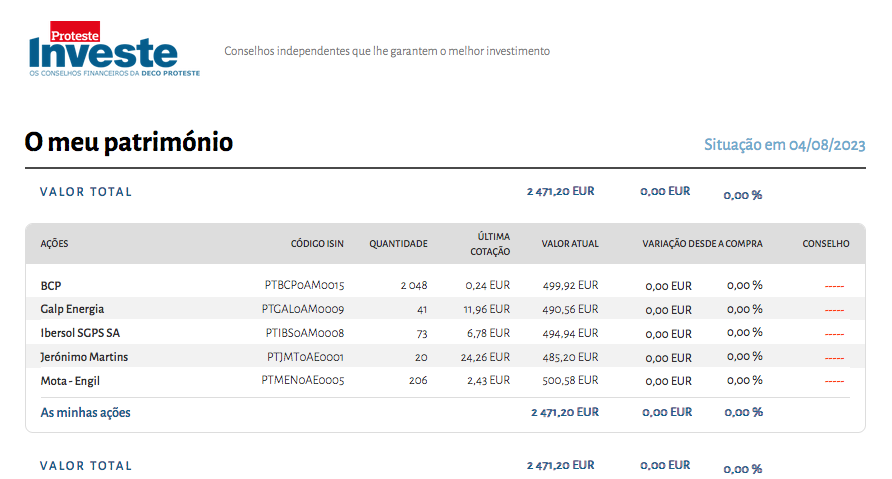Click the As minhas ações link
Screen dimensions: 892x479
click(x=85, y=412)
